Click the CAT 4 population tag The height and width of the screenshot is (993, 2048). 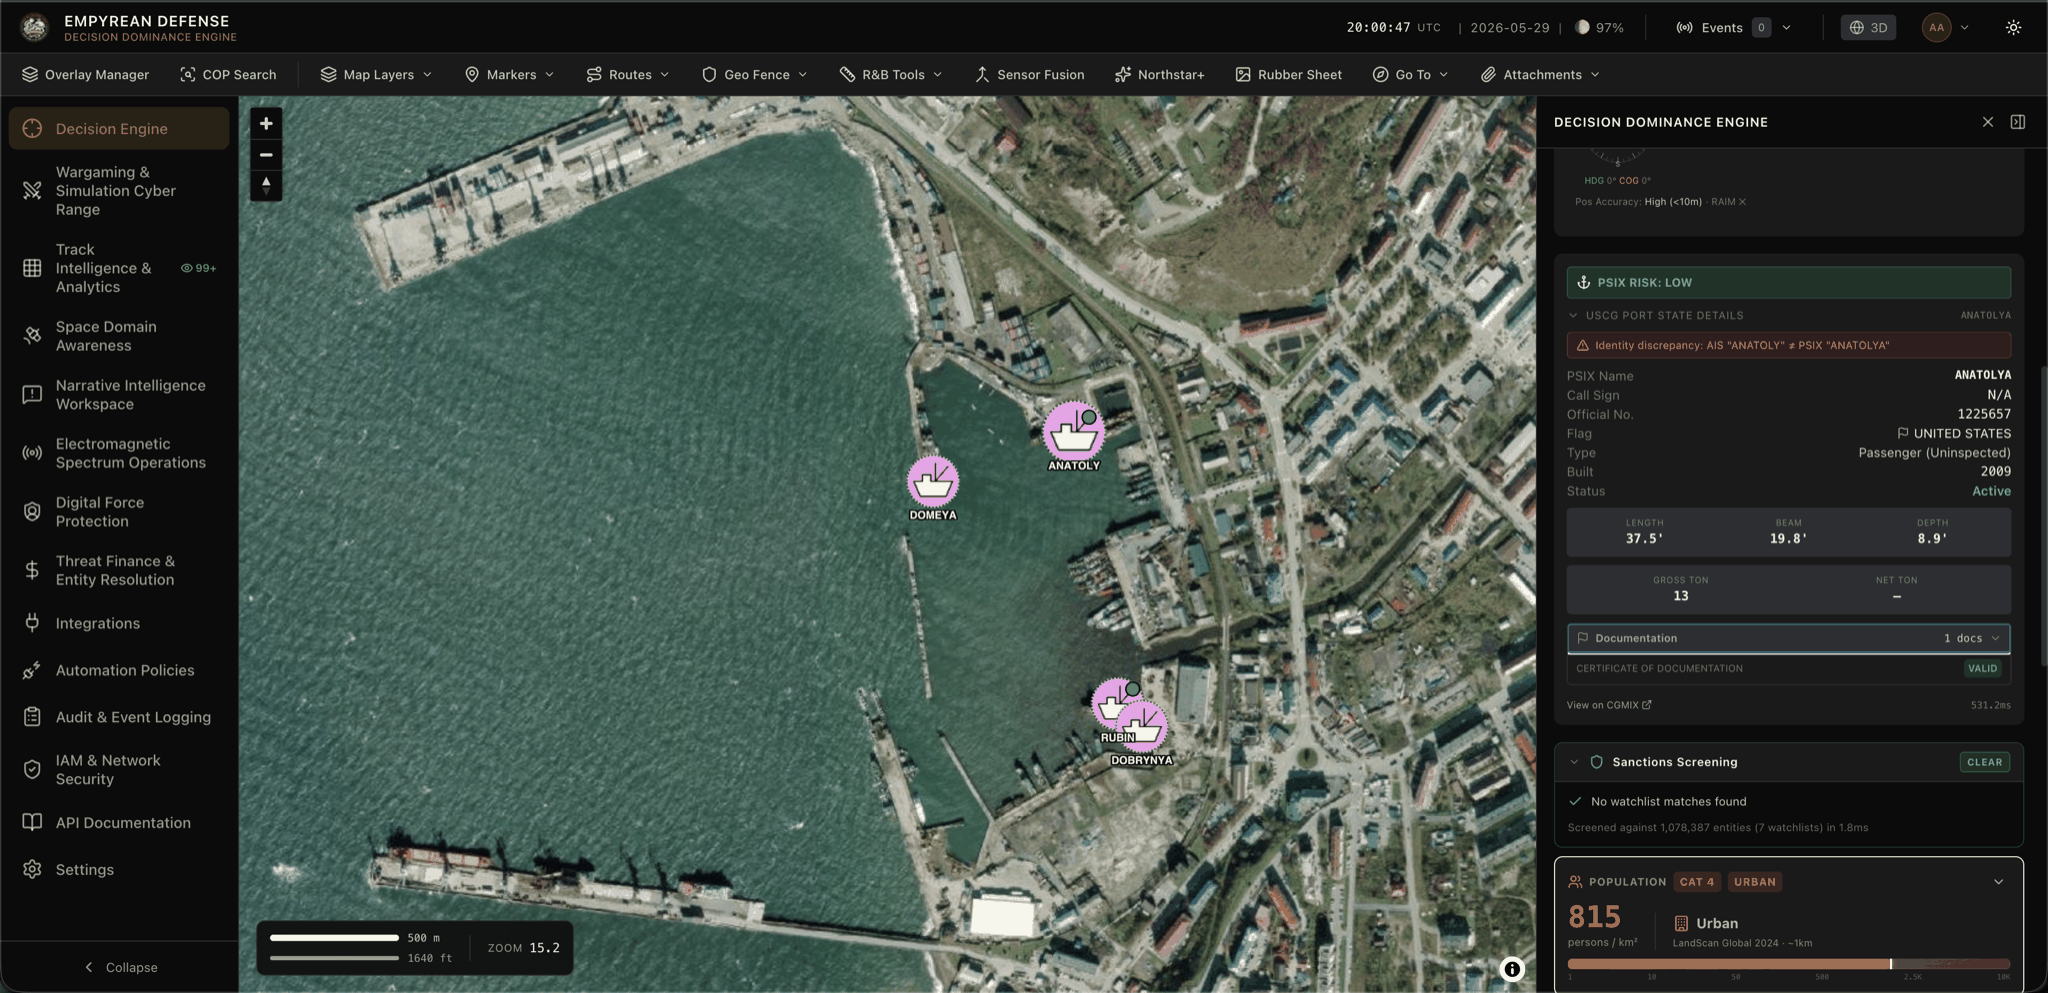click(1697, 882)
